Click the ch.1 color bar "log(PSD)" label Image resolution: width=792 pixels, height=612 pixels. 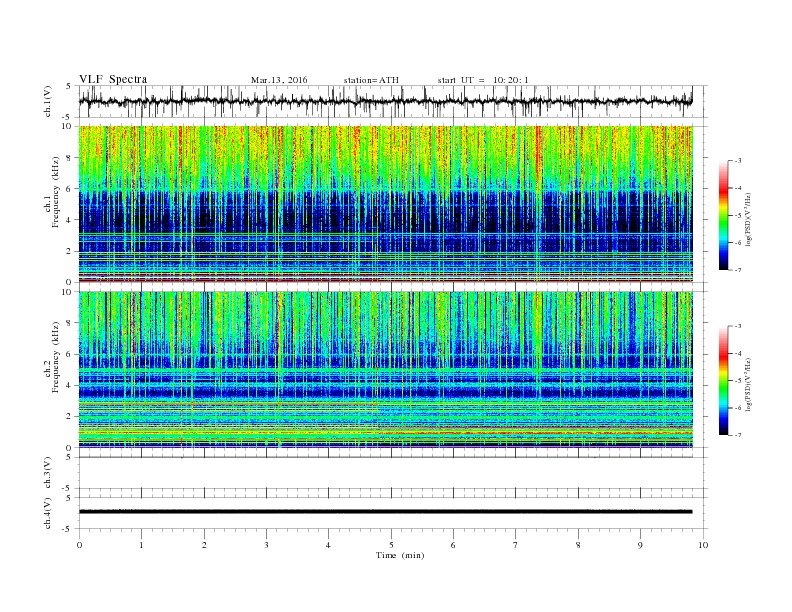click(748, 219)
